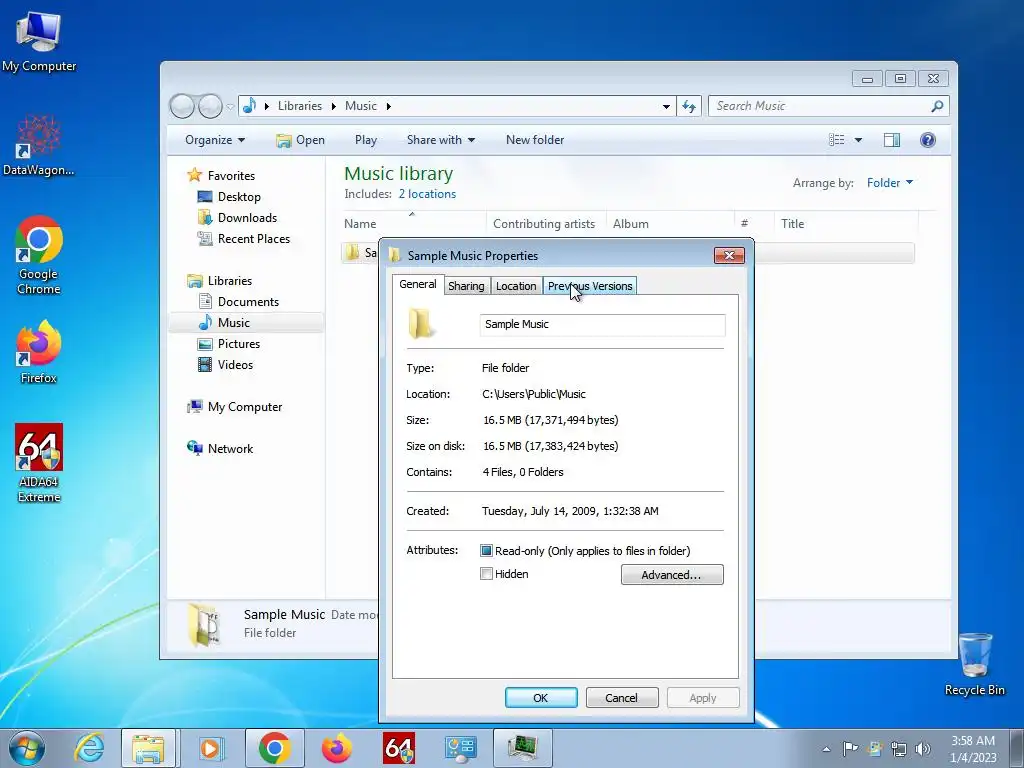Open Internet Explorer from the taskbar
The height and width of the screenshot is (768, 1024).
tap(88, 748)
